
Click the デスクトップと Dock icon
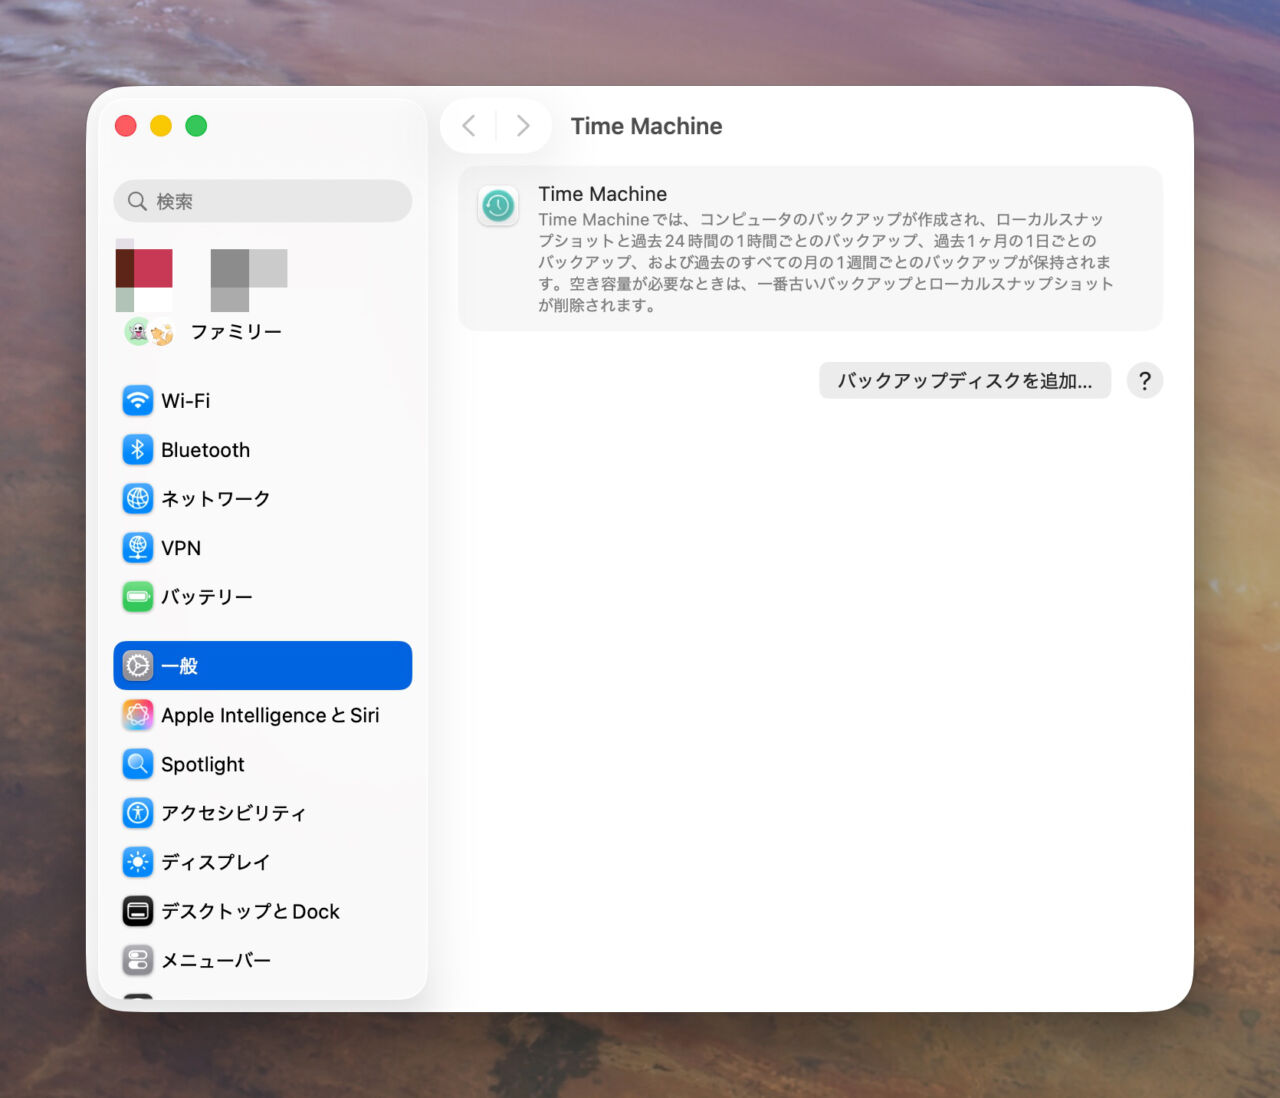point(138,911)
